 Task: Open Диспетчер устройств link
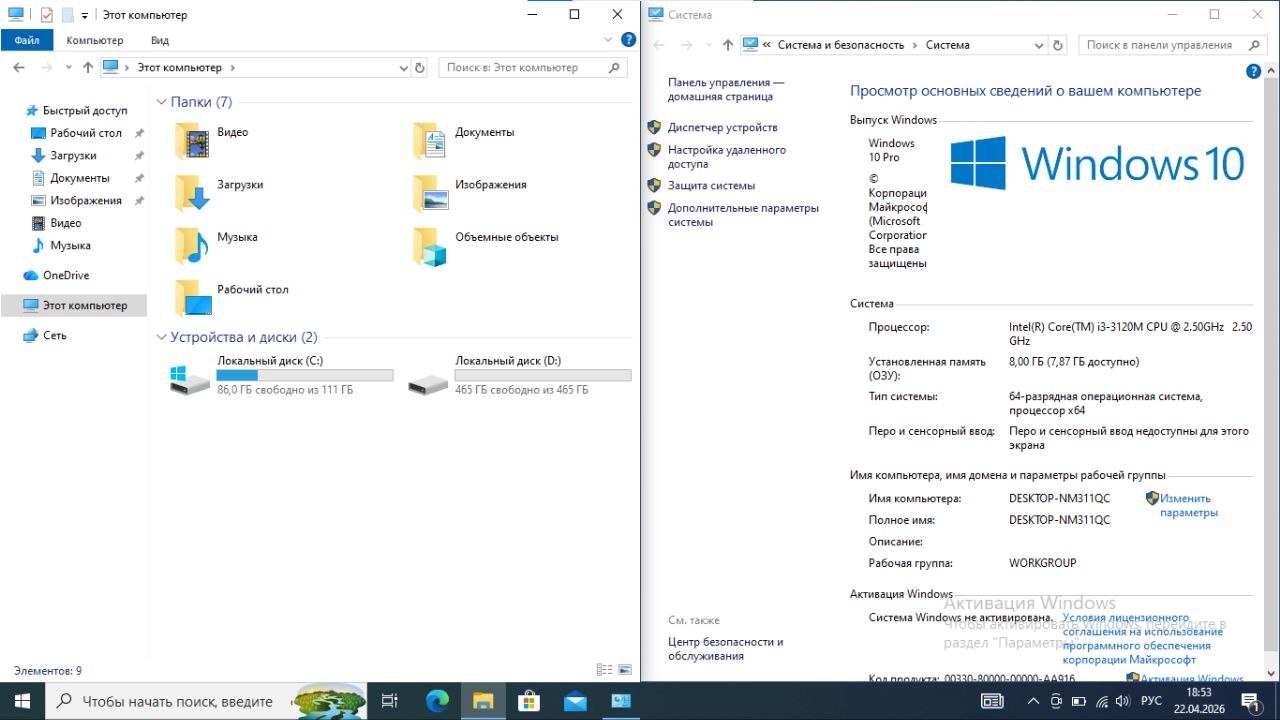[x=722, y=128]
